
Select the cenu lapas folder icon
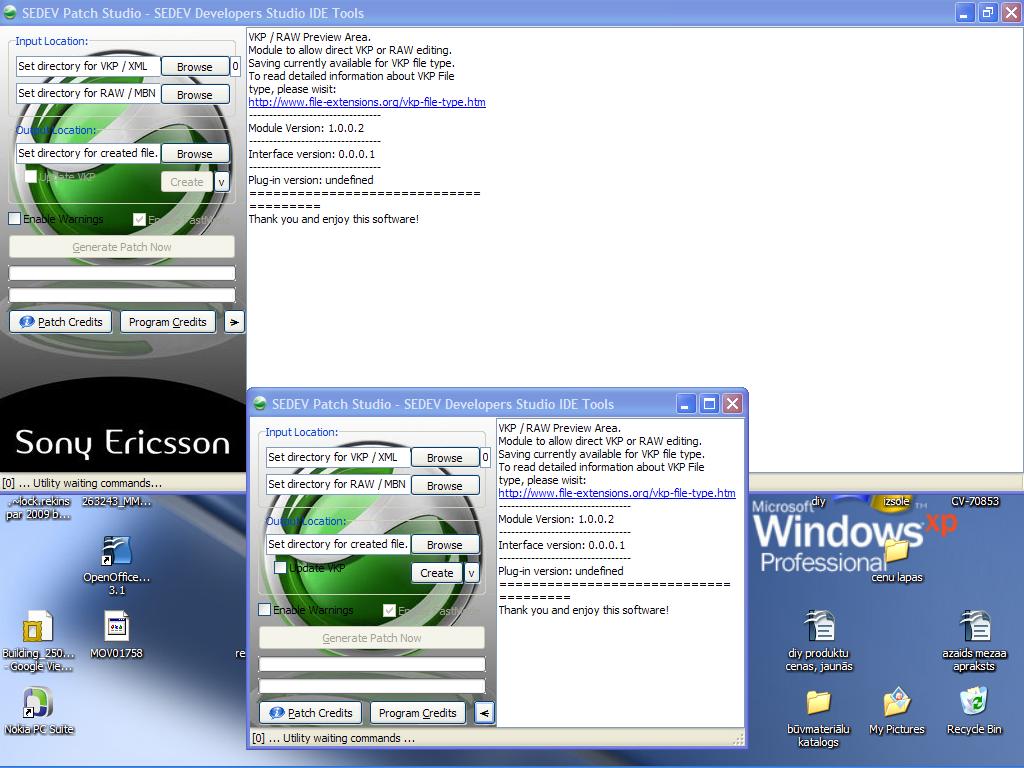pos(897,551)
